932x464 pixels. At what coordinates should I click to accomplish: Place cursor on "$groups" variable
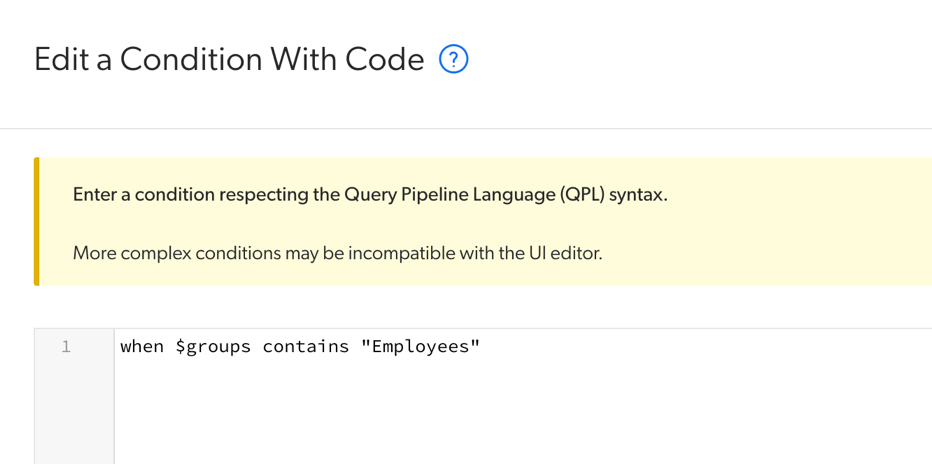click(x=213, y=347)
